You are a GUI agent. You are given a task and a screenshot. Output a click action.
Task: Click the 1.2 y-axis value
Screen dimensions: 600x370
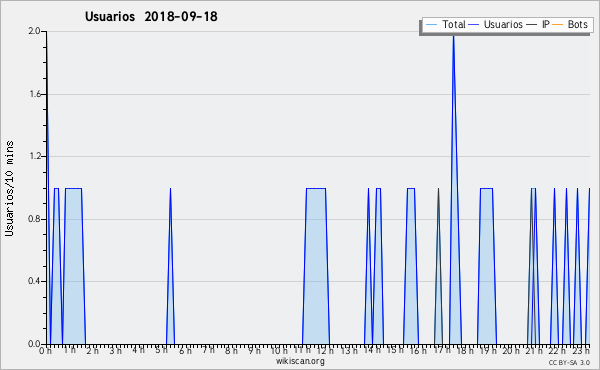[x=35, y=156]
